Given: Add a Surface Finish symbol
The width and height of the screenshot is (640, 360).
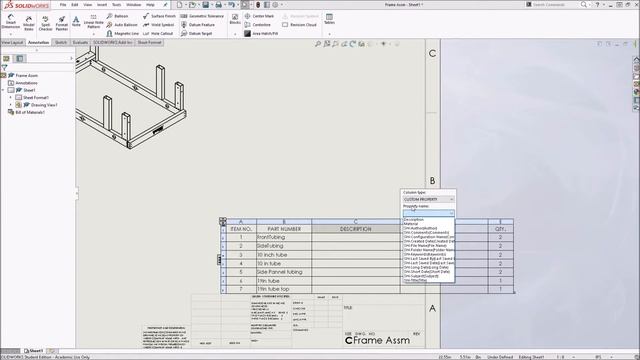Looking at the screenshot, I should point(160,16).
